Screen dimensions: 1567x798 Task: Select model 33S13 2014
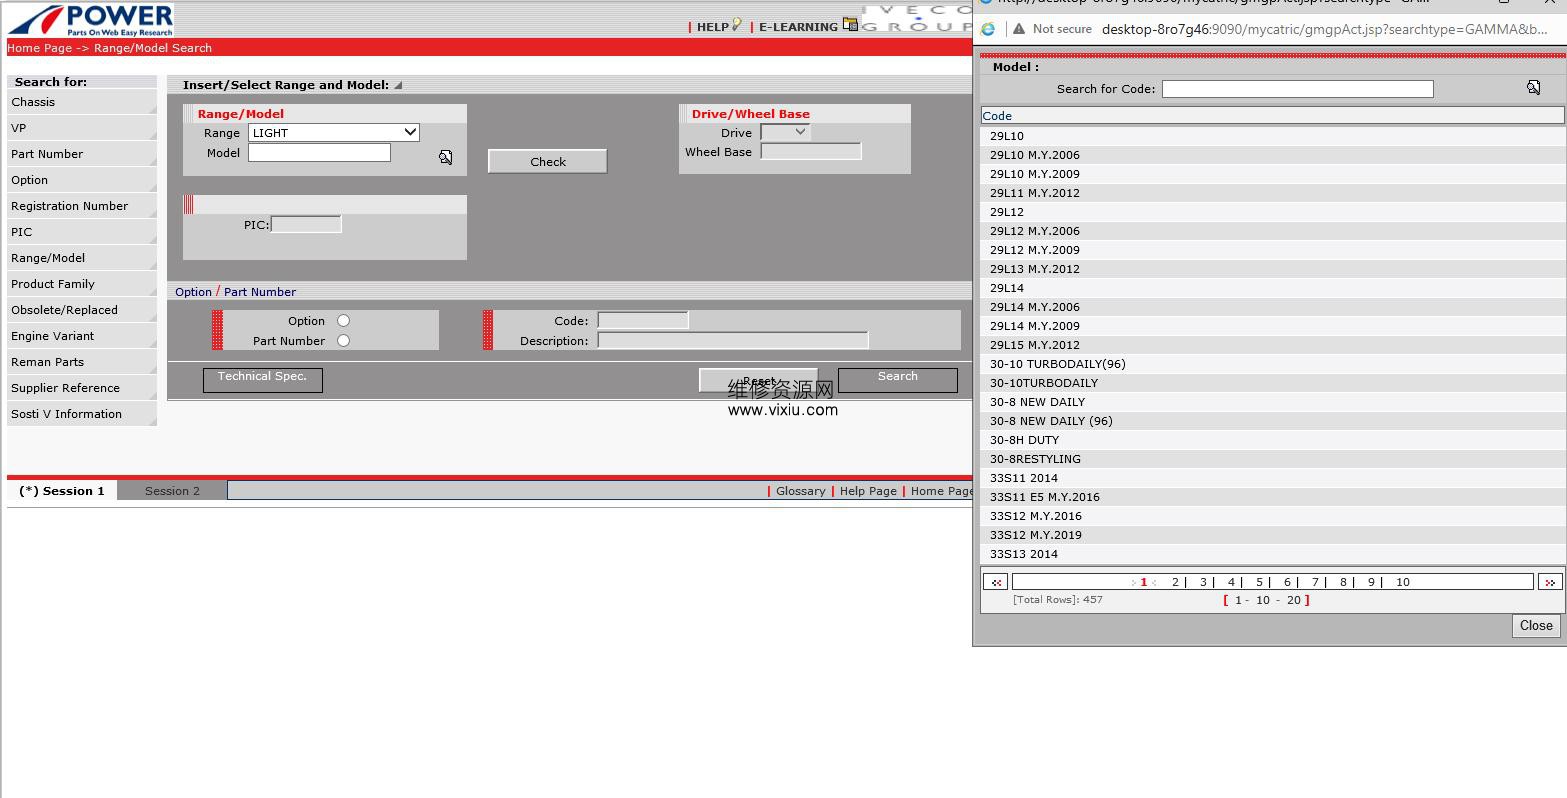click(x=1272, y=554)
